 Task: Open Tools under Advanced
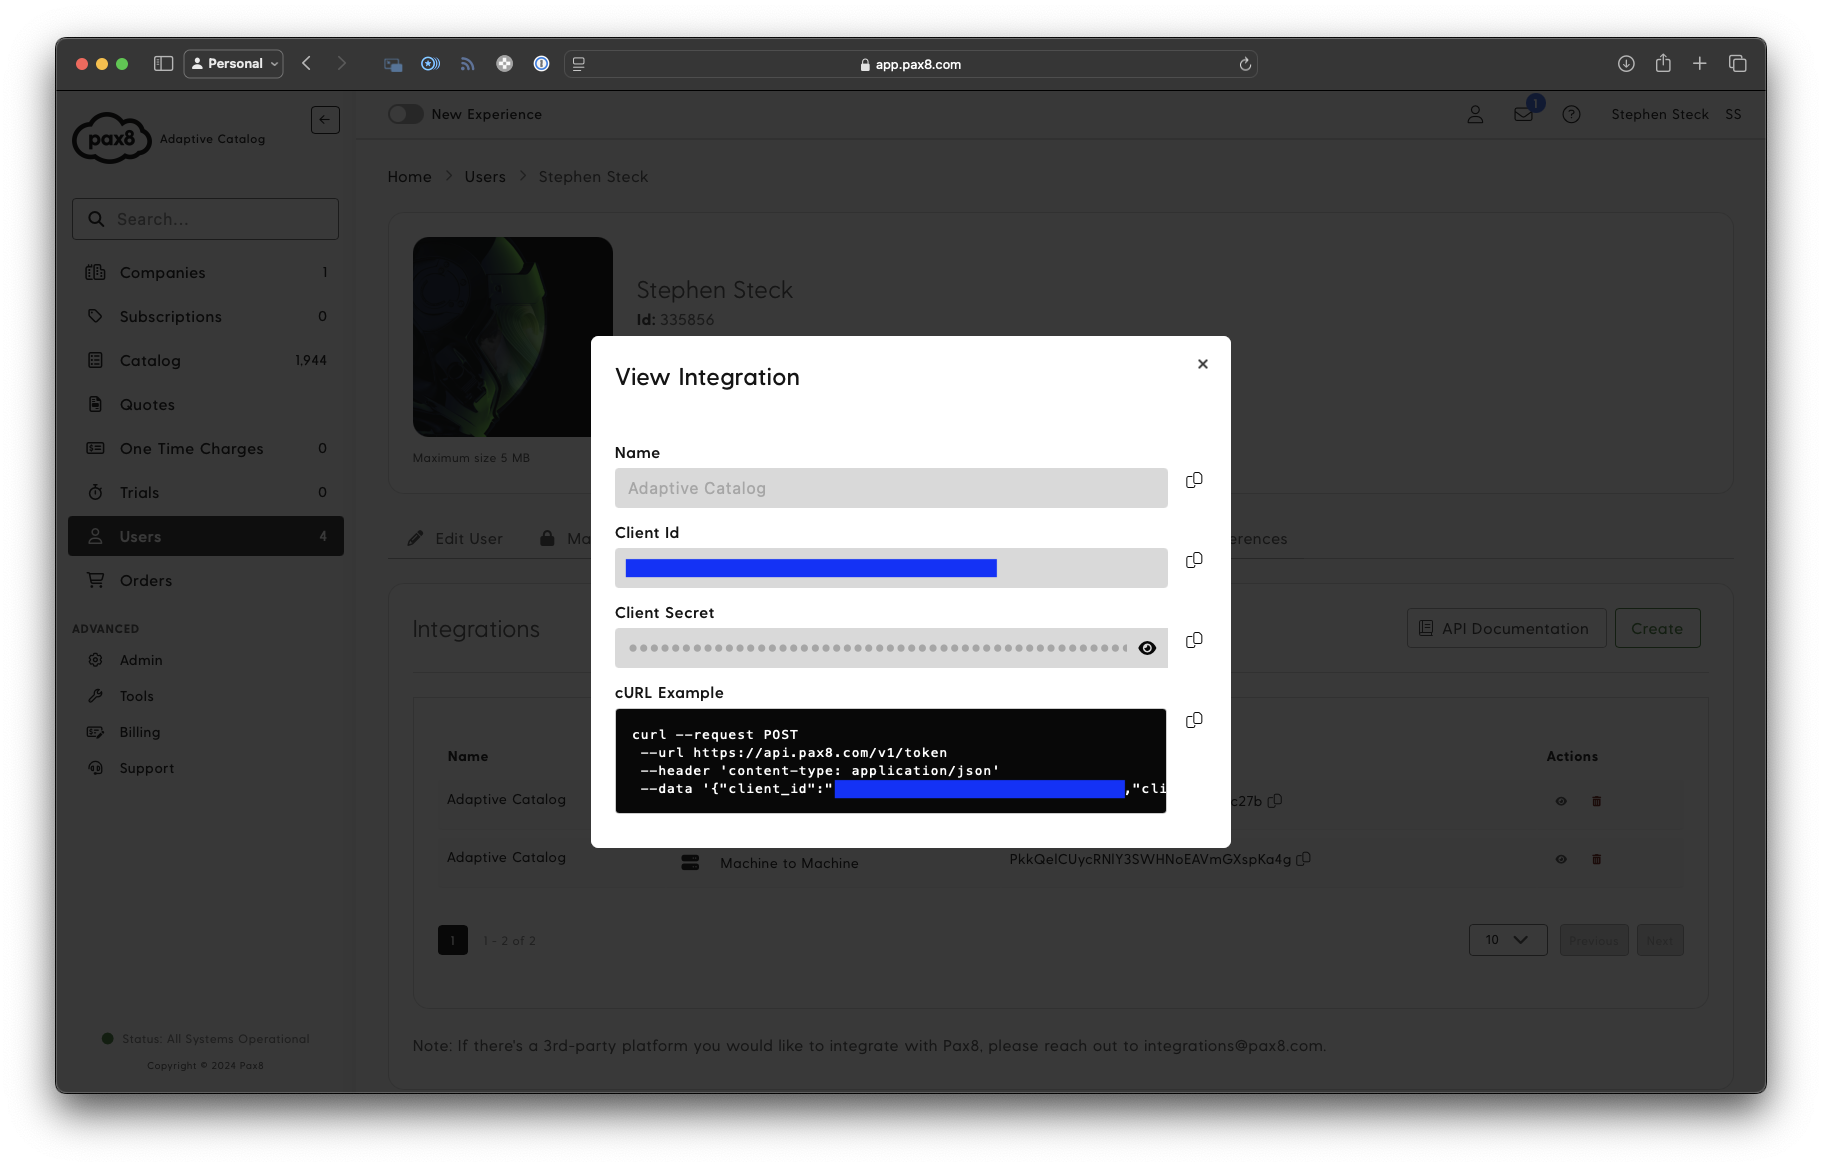tap(136, 696)
